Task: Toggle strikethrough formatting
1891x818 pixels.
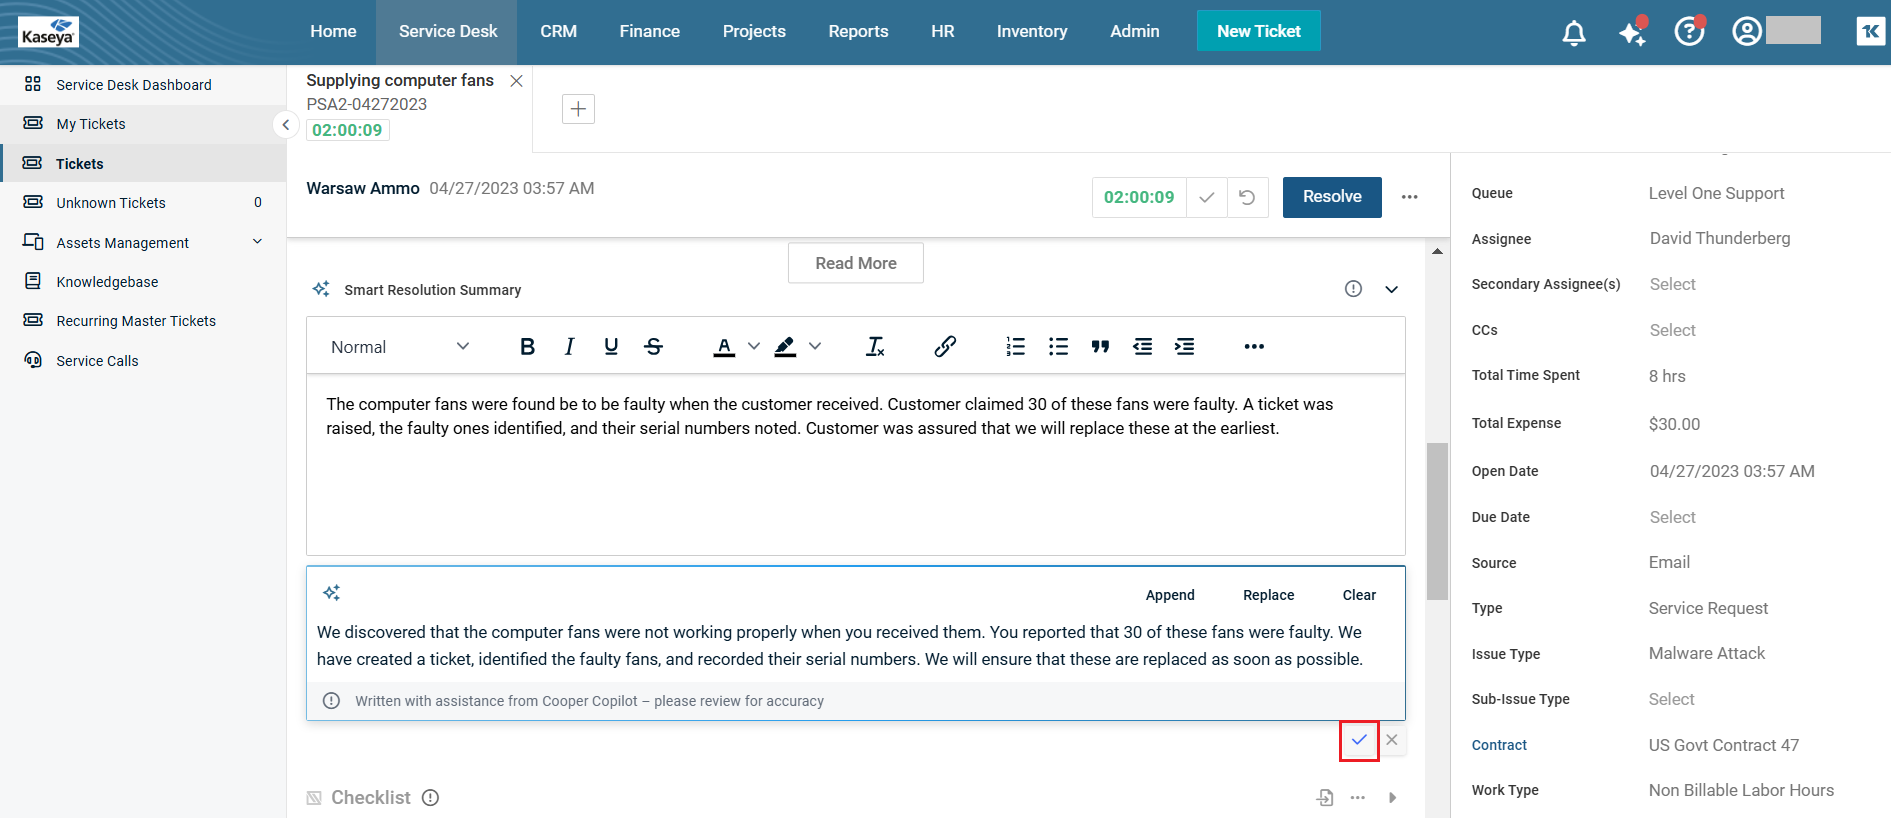Action: click(x=653, y=346)
